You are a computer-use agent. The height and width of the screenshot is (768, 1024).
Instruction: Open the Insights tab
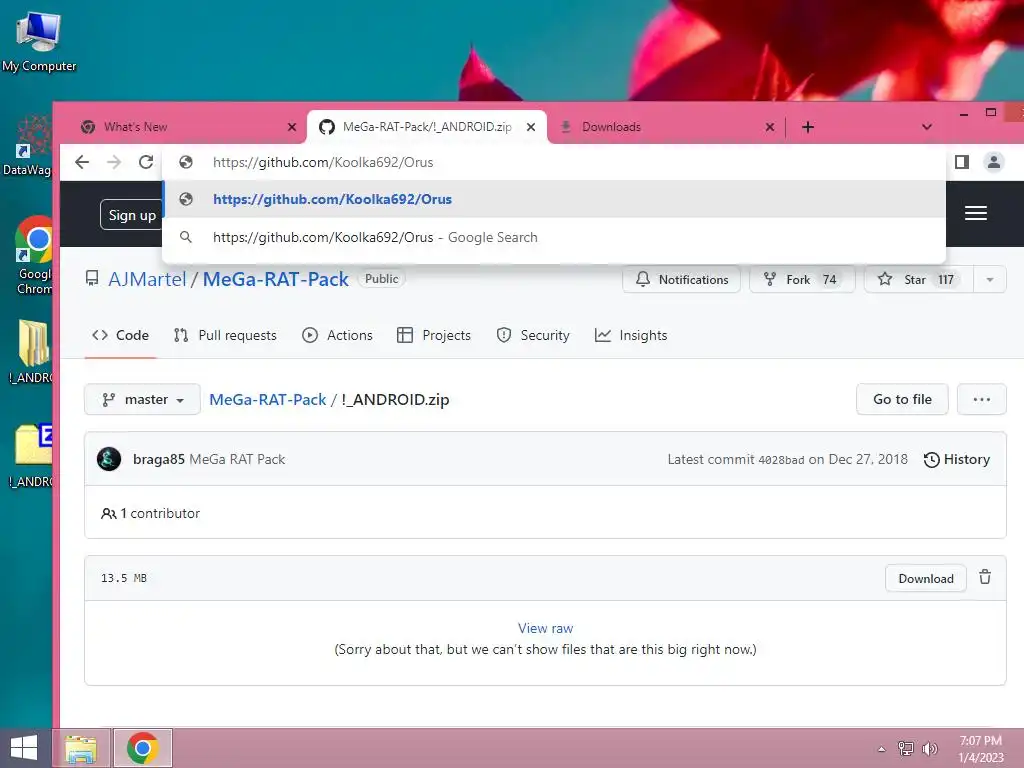631,335
